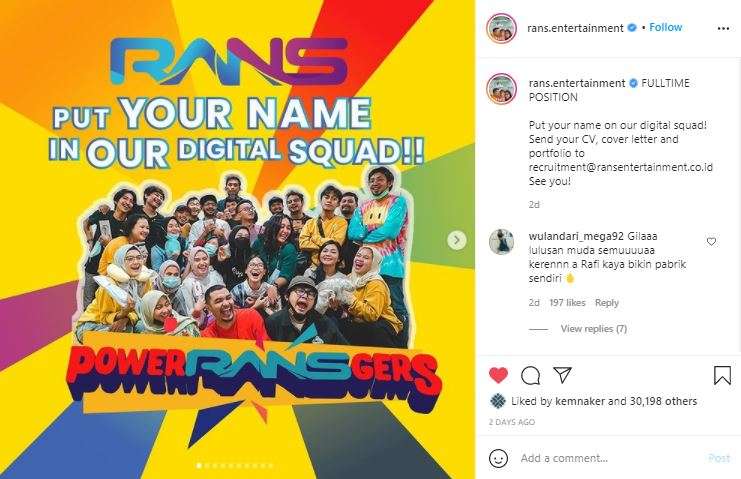The image size is (741, 479).
Task: Open rans.entertainment profile picture in header
Action: click(501, 28)
